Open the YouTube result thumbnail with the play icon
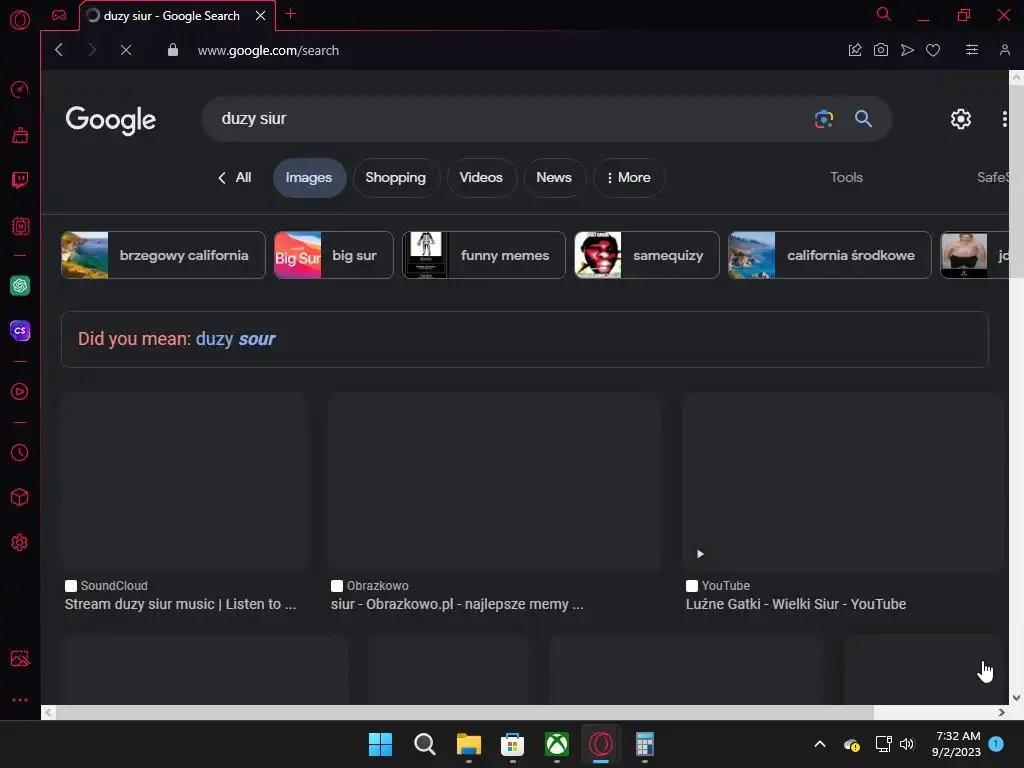 point(842,482)
